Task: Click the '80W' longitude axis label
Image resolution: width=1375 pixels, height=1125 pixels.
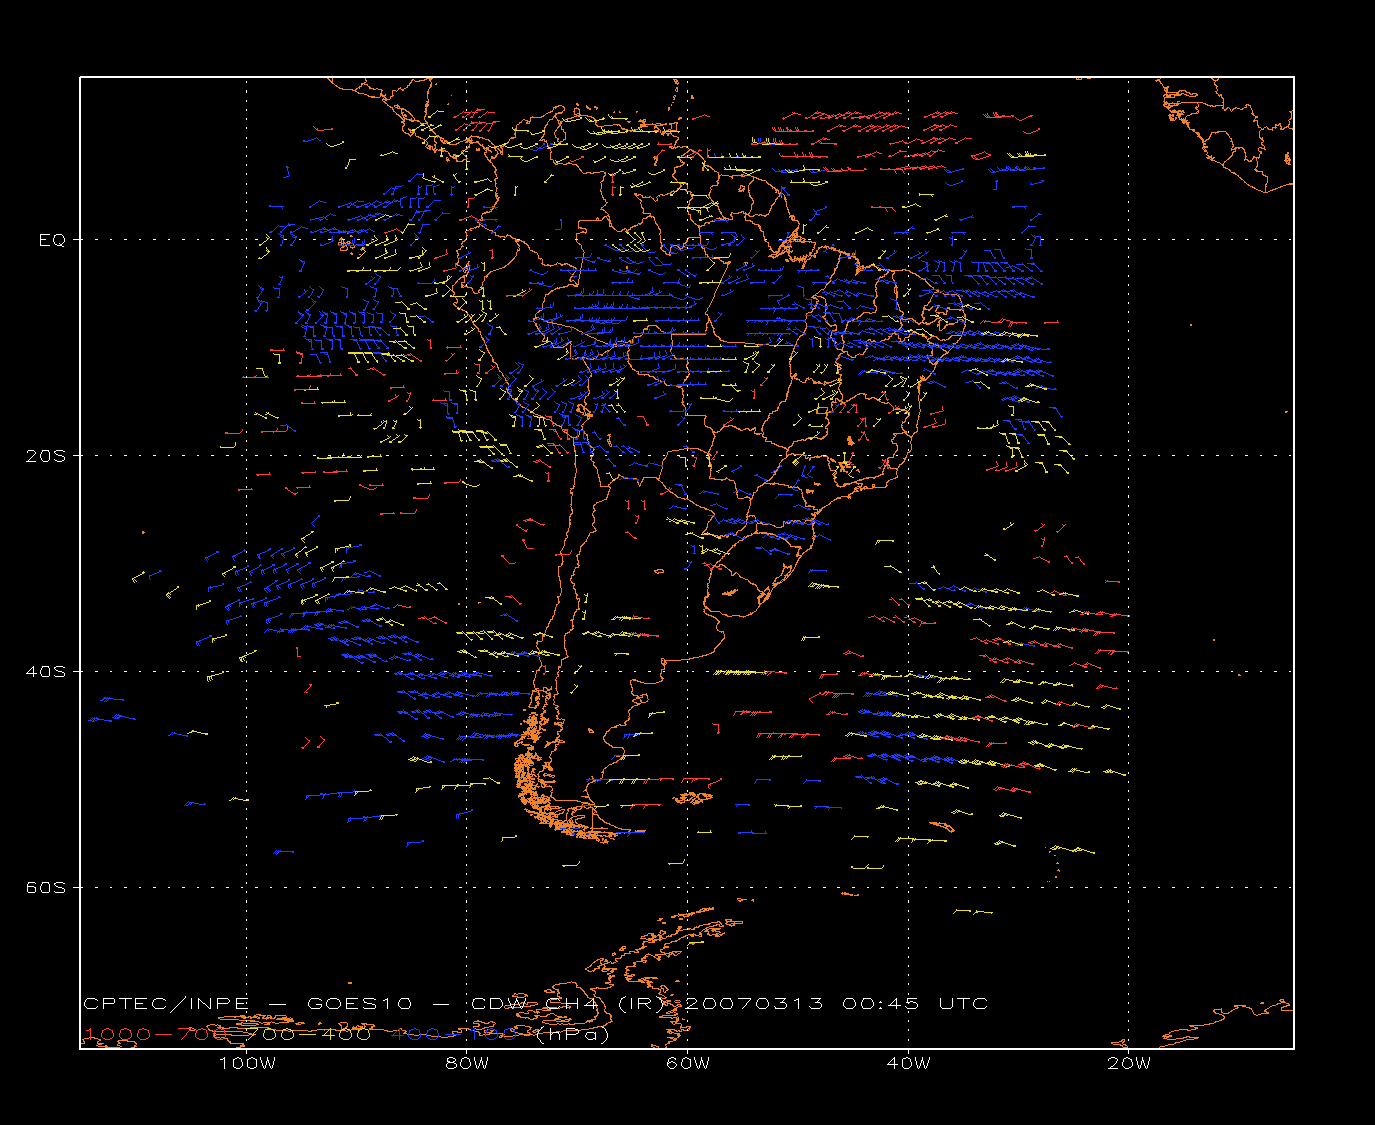Action: [467, 1063]
